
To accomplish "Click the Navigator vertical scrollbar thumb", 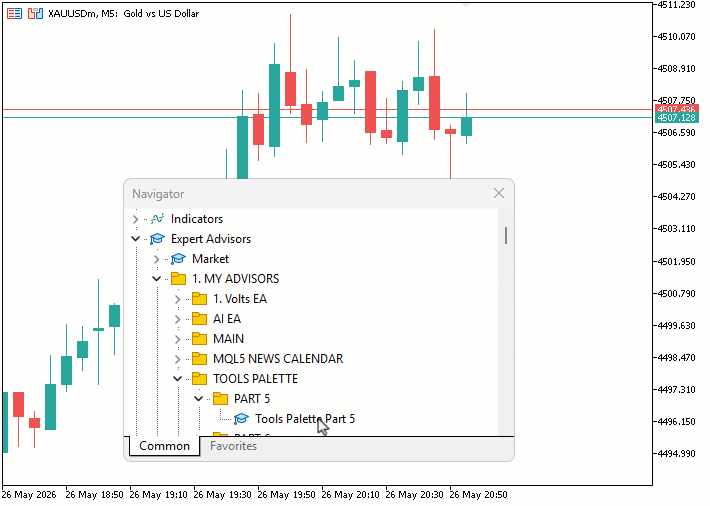I will 506,236.
